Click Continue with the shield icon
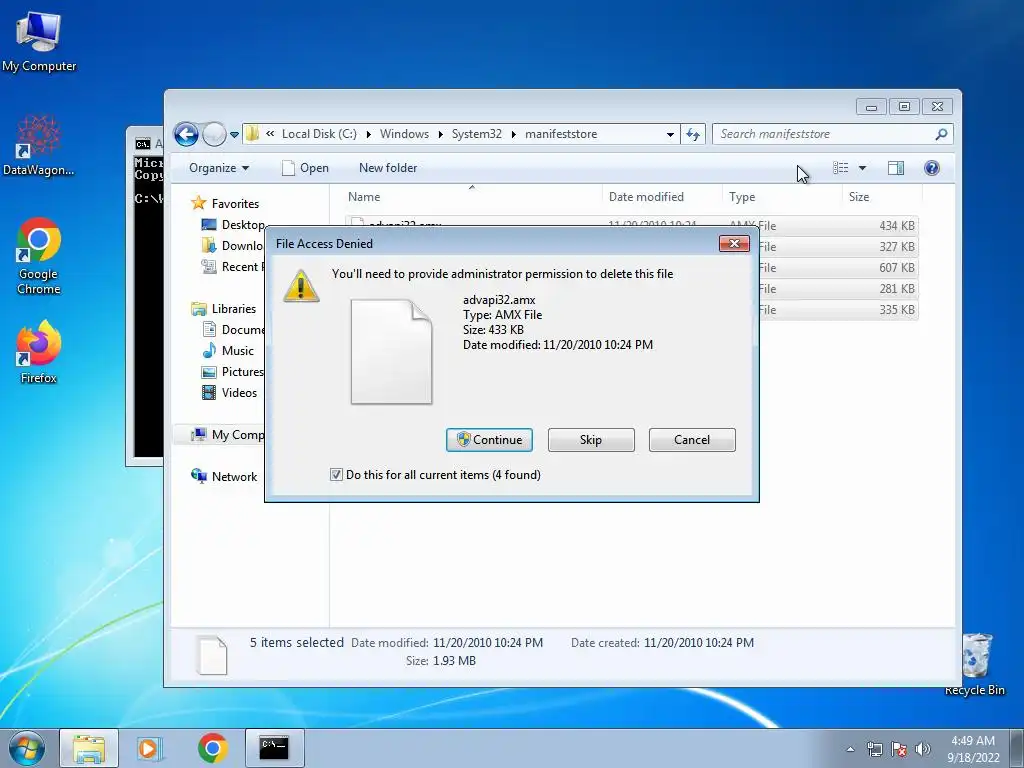 [489, 440]
